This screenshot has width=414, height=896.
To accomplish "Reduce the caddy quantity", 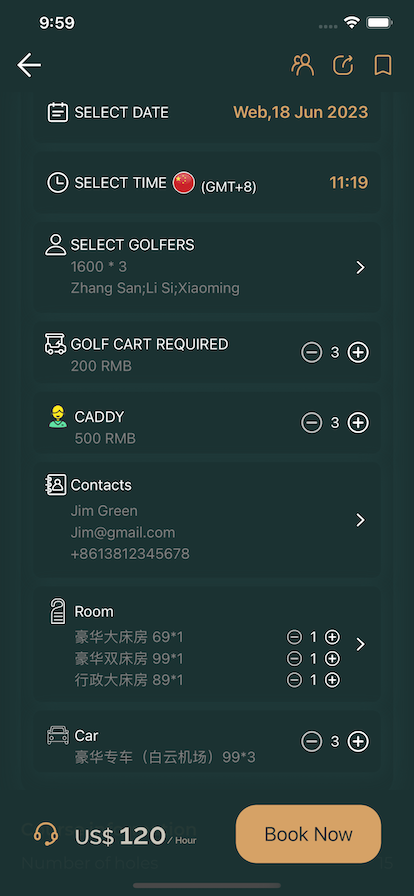I will [312, 423].
